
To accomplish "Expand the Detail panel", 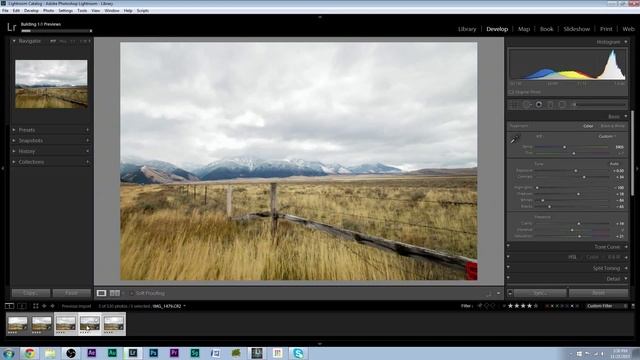I will (x=613, y=279).
